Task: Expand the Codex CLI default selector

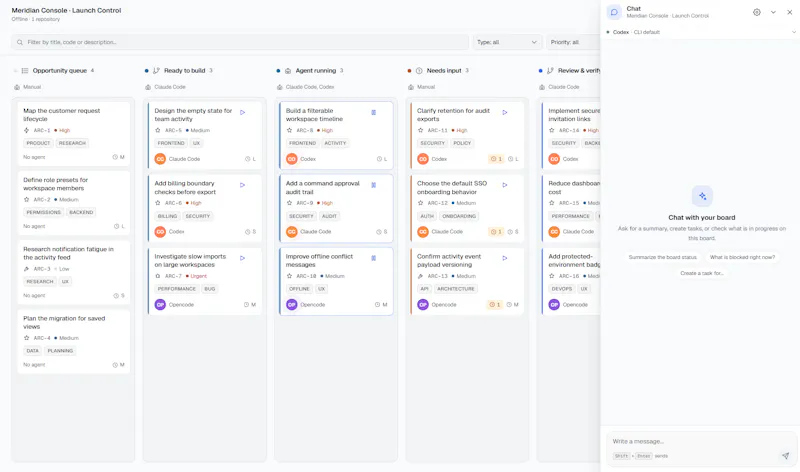Action: coord(701,32)
